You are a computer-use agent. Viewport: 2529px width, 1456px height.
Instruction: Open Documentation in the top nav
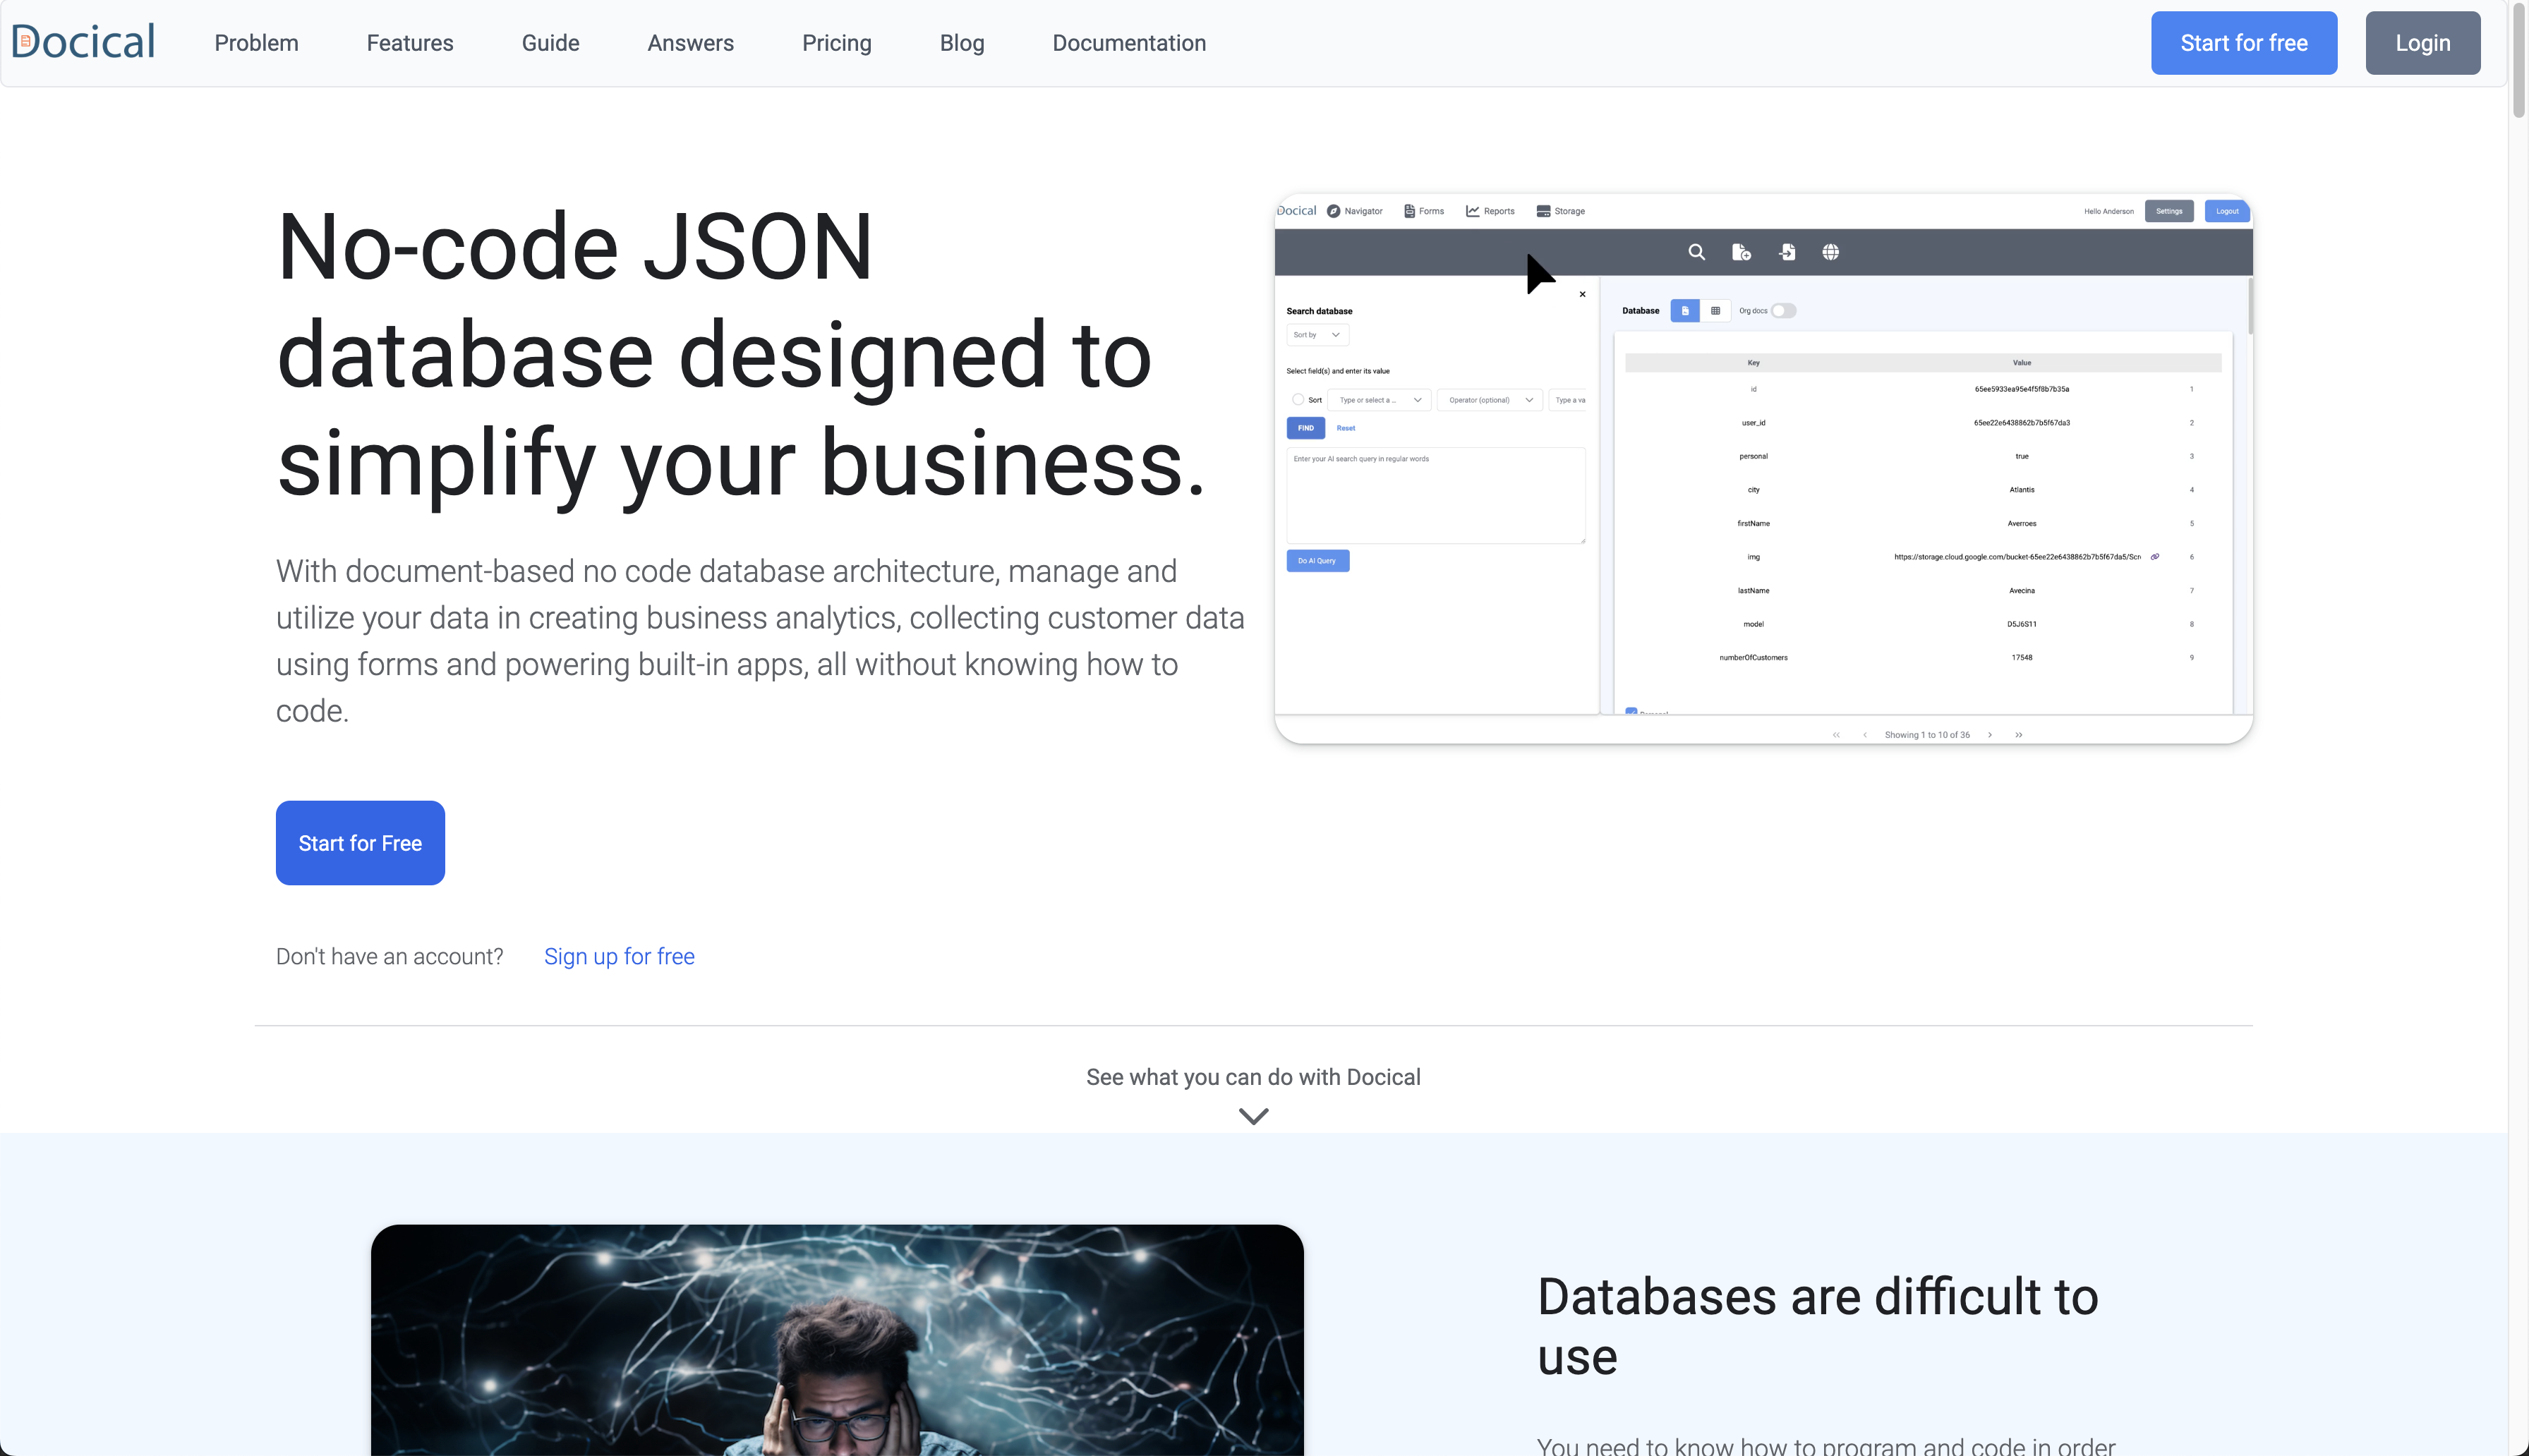pyautogui.click(x=1129, y=43)
